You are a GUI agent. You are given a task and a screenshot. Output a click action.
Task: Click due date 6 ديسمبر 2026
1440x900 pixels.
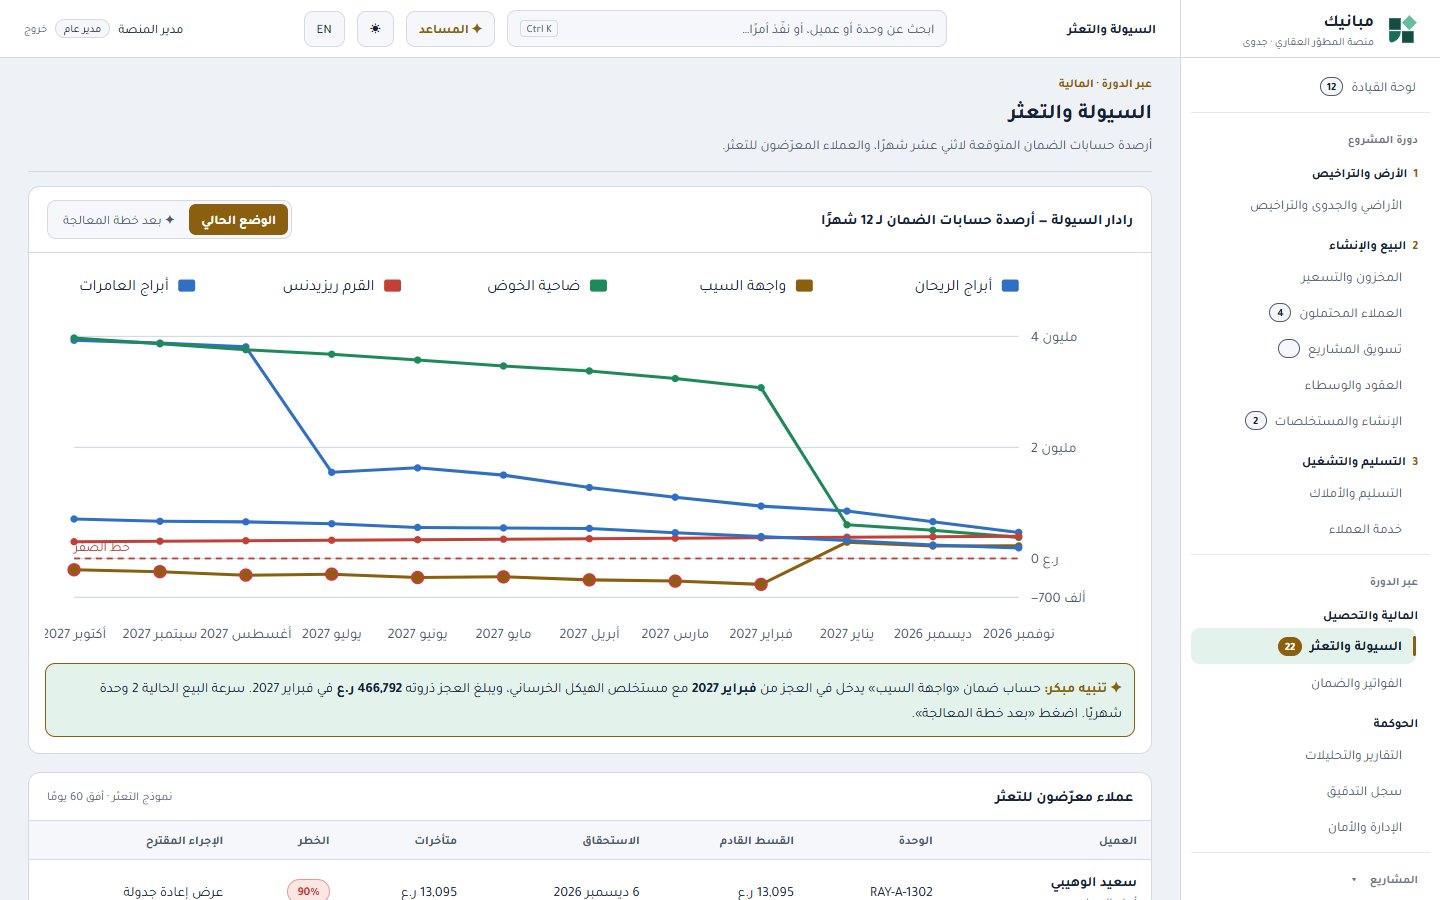click(596, 892)
